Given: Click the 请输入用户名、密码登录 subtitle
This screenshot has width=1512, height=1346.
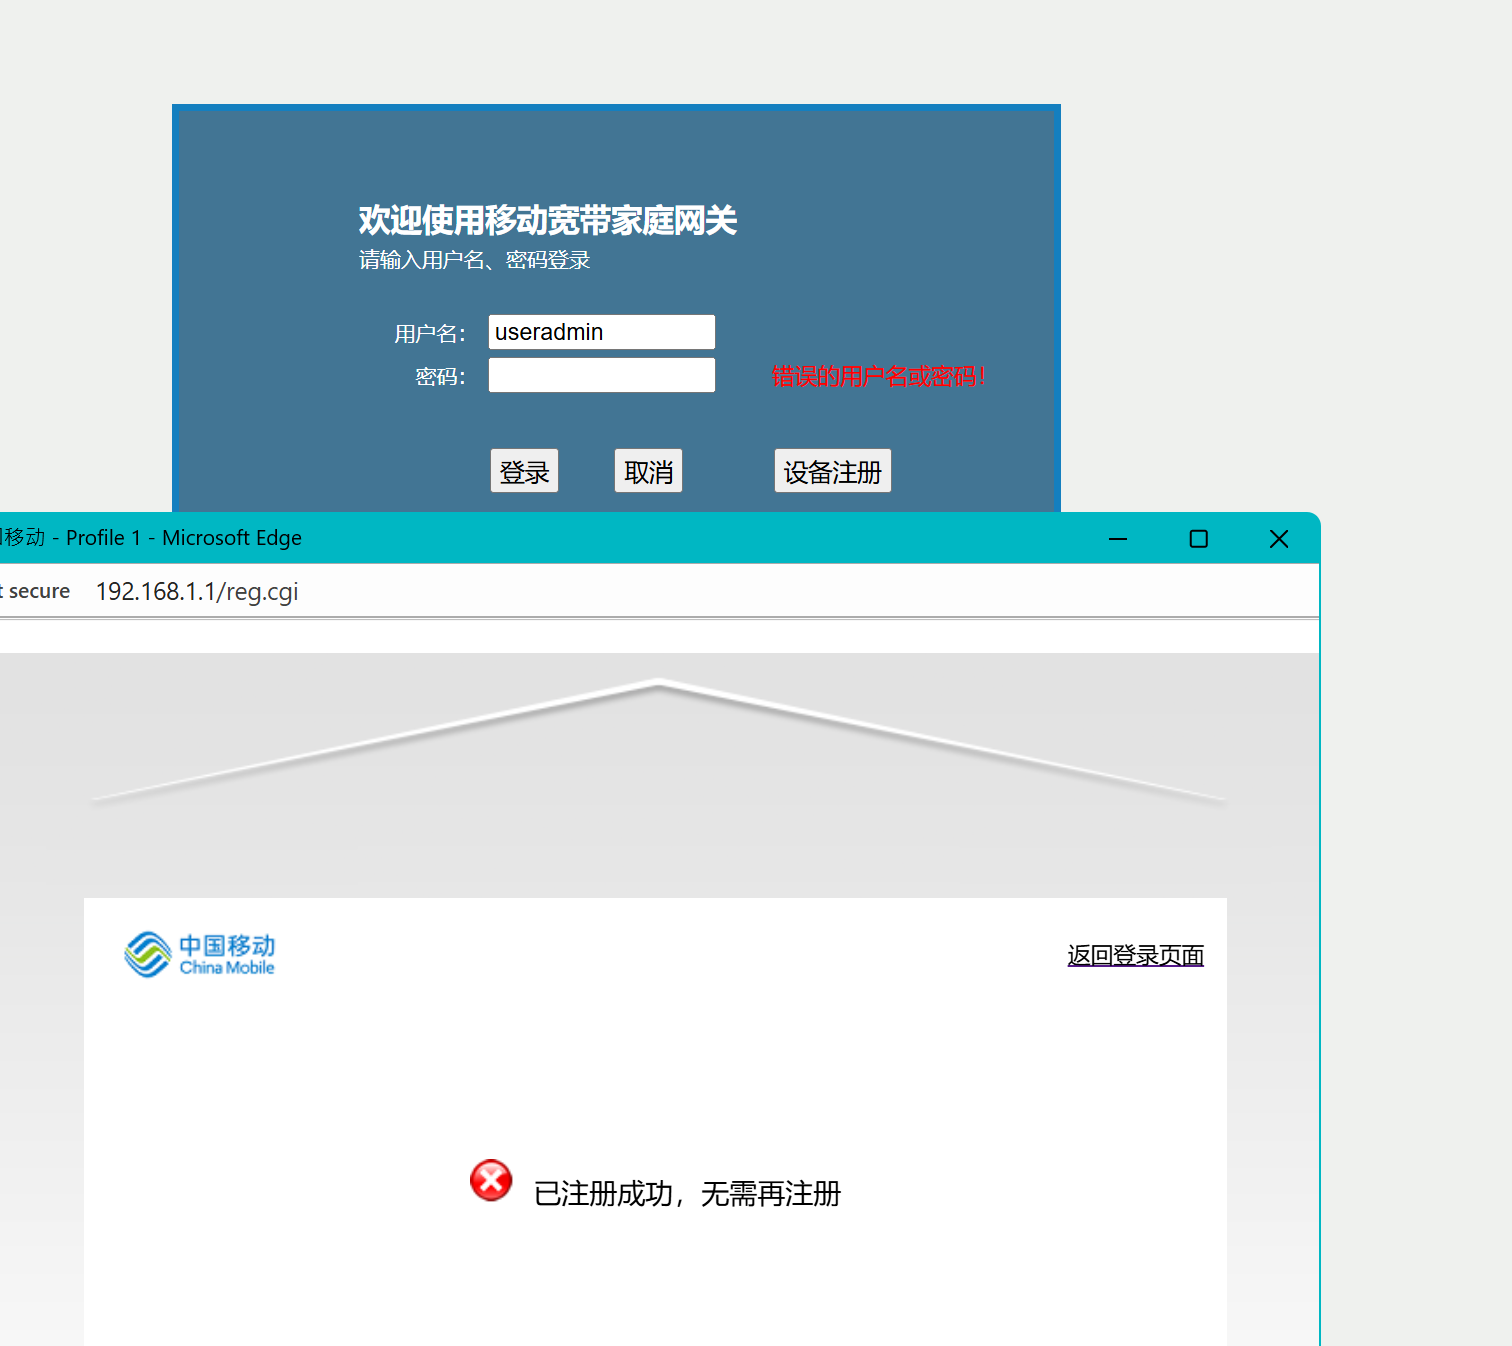Looking at the screenshot, I should (x=474, y=260).
